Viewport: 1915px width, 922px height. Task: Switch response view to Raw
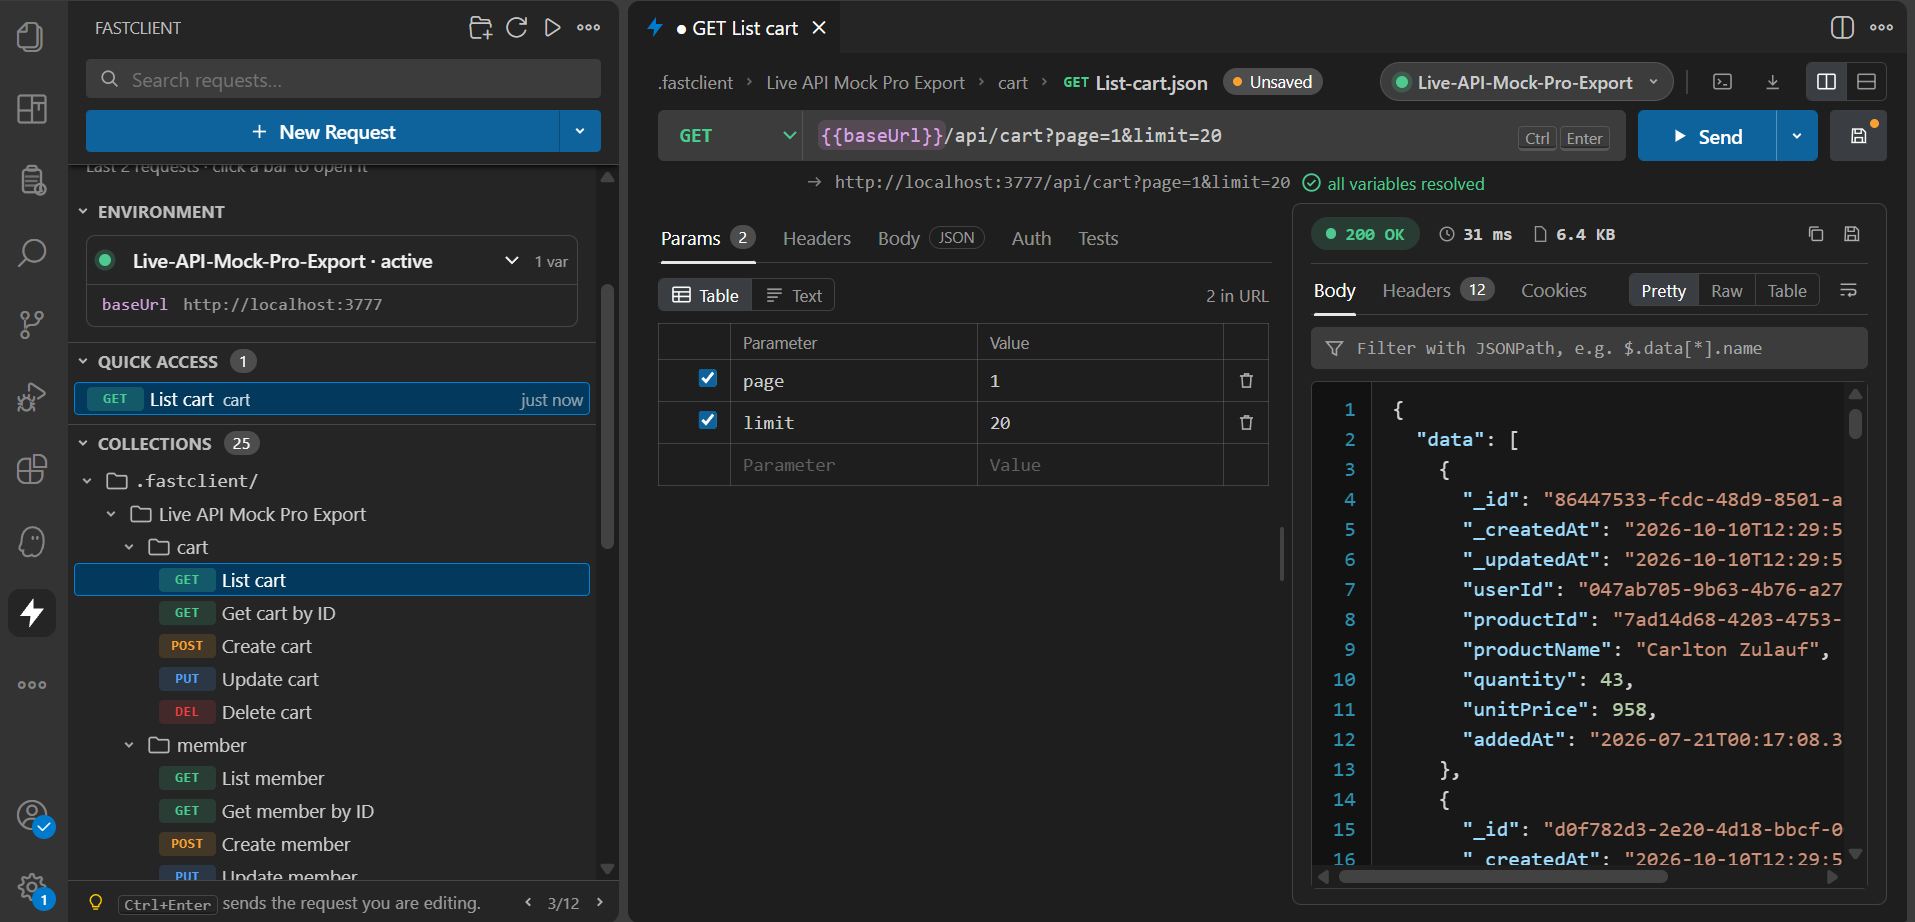1726,291
